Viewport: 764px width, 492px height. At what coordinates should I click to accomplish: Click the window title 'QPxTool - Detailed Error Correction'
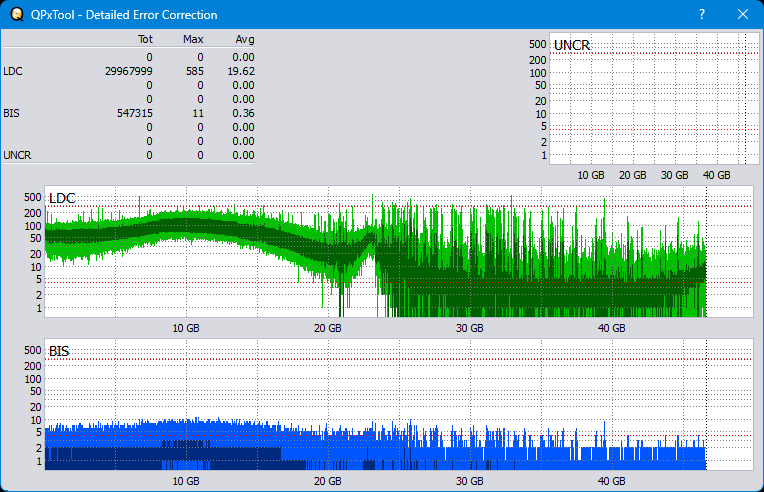point(123,15)
